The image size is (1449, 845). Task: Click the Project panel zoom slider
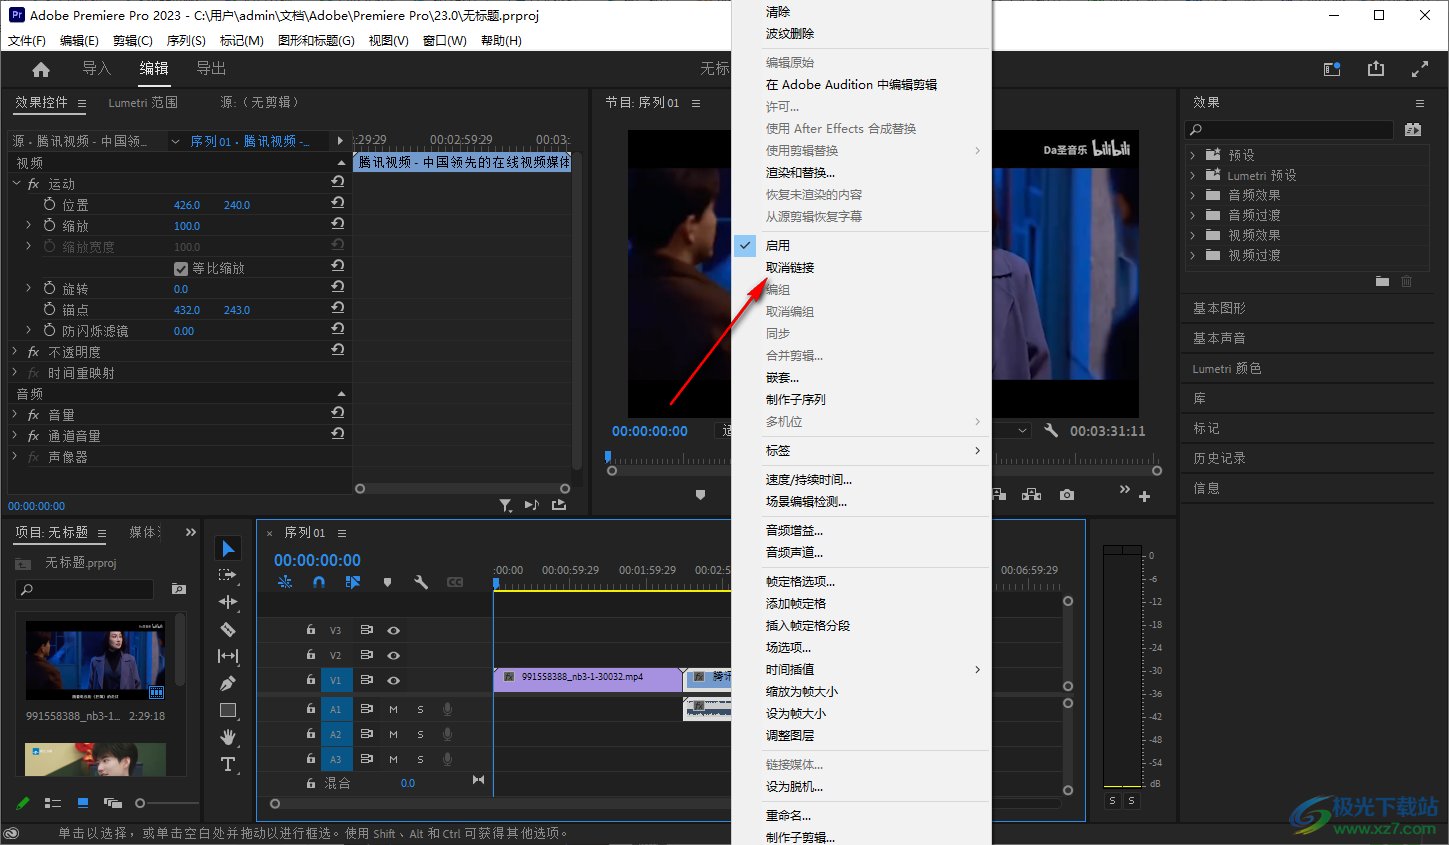coord(140,803)
